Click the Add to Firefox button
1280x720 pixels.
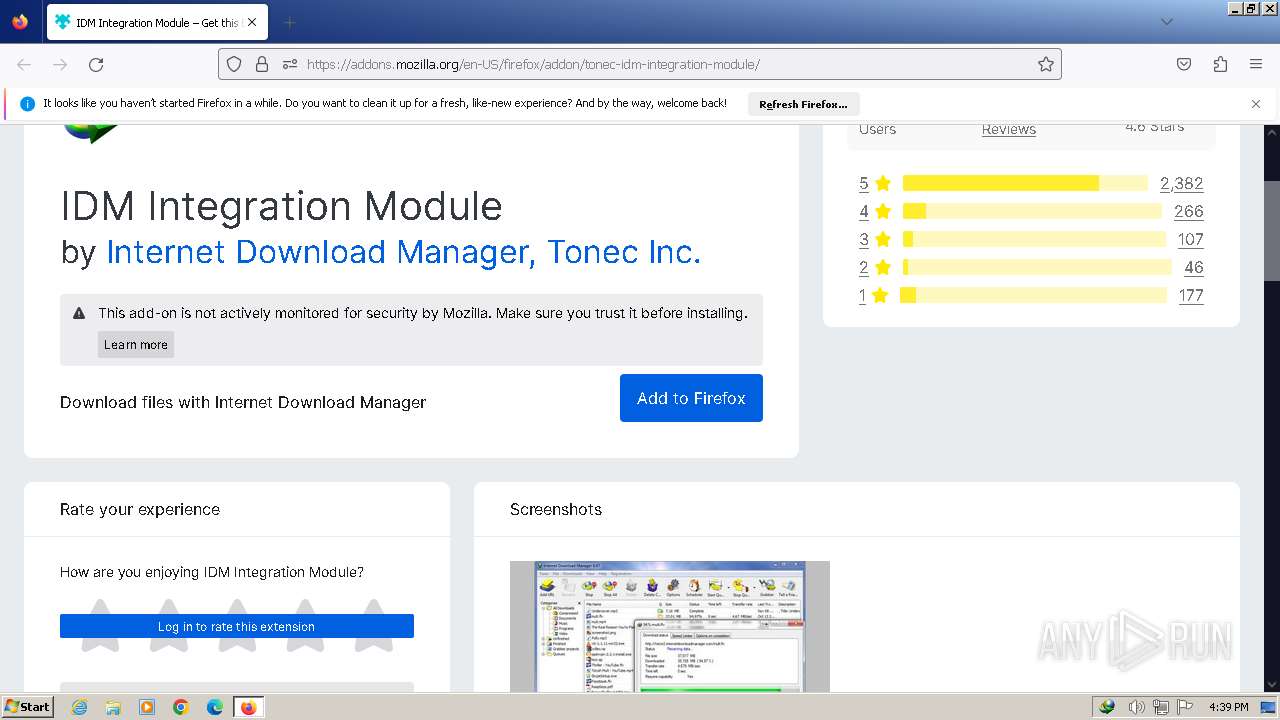tap(691, 398)
